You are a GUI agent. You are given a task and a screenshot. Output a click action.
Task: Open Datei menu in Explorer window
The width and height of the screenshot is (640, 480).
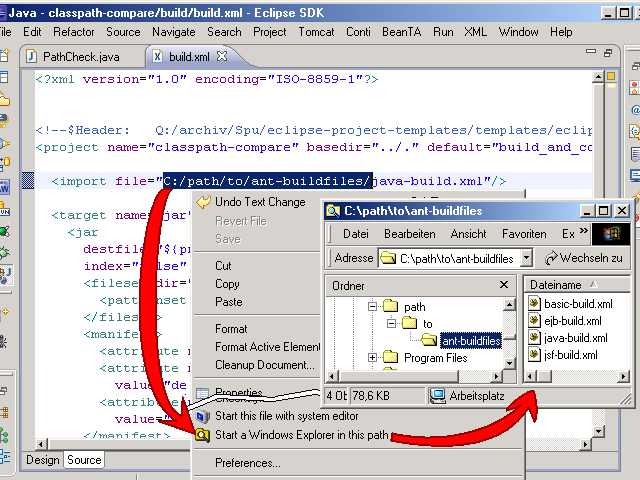[356, 234]
